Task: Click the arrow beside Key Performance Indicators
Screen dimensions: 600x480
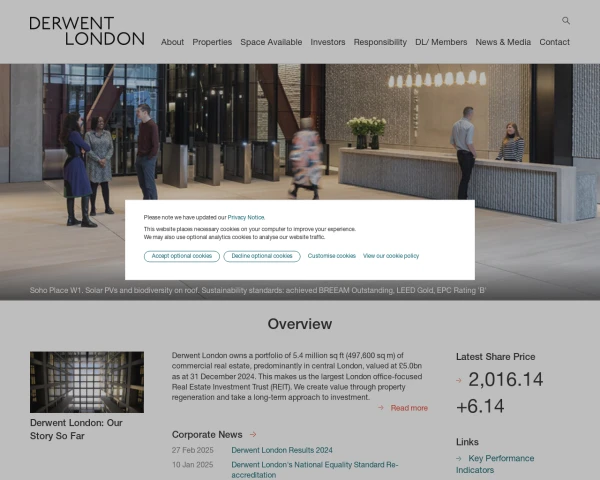Action: point(459,458)
